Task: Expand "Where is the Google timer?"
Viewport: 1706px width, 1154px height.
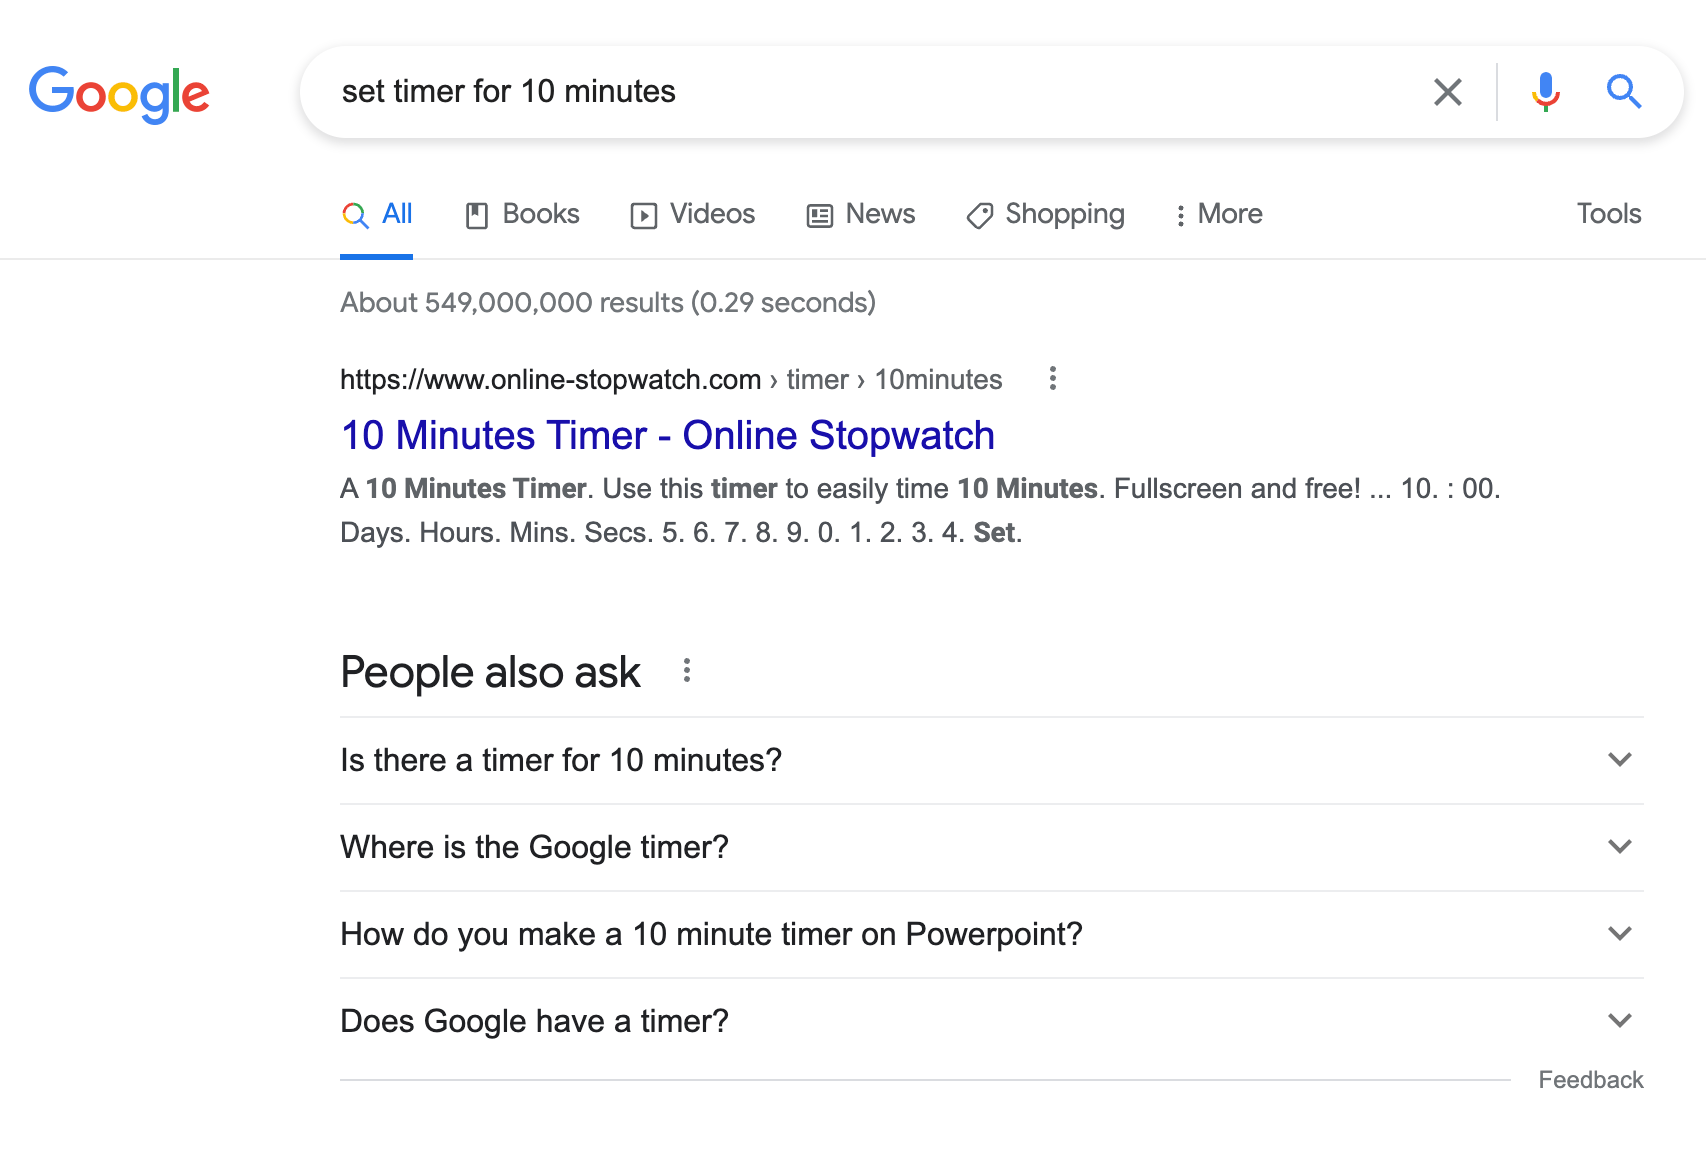Action: (1620, 847)
